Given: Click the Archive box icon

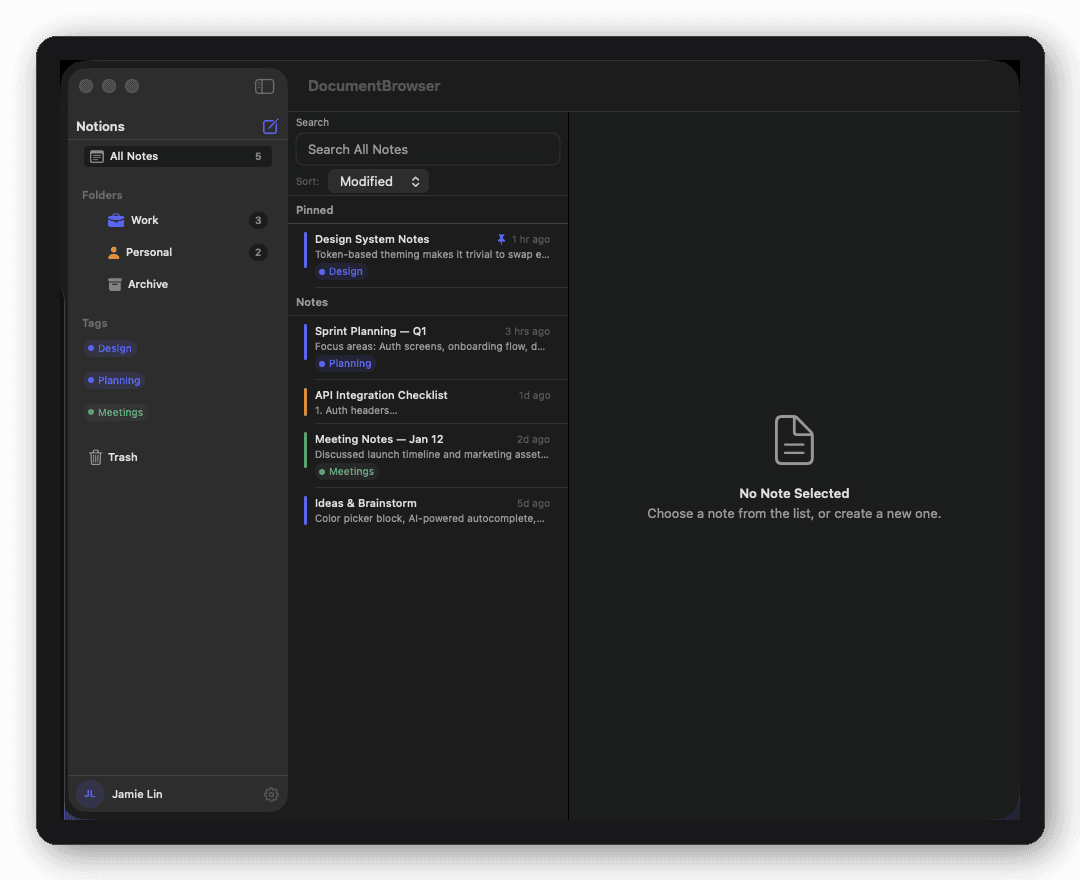Looking at the screenshot, I should 114,284.
